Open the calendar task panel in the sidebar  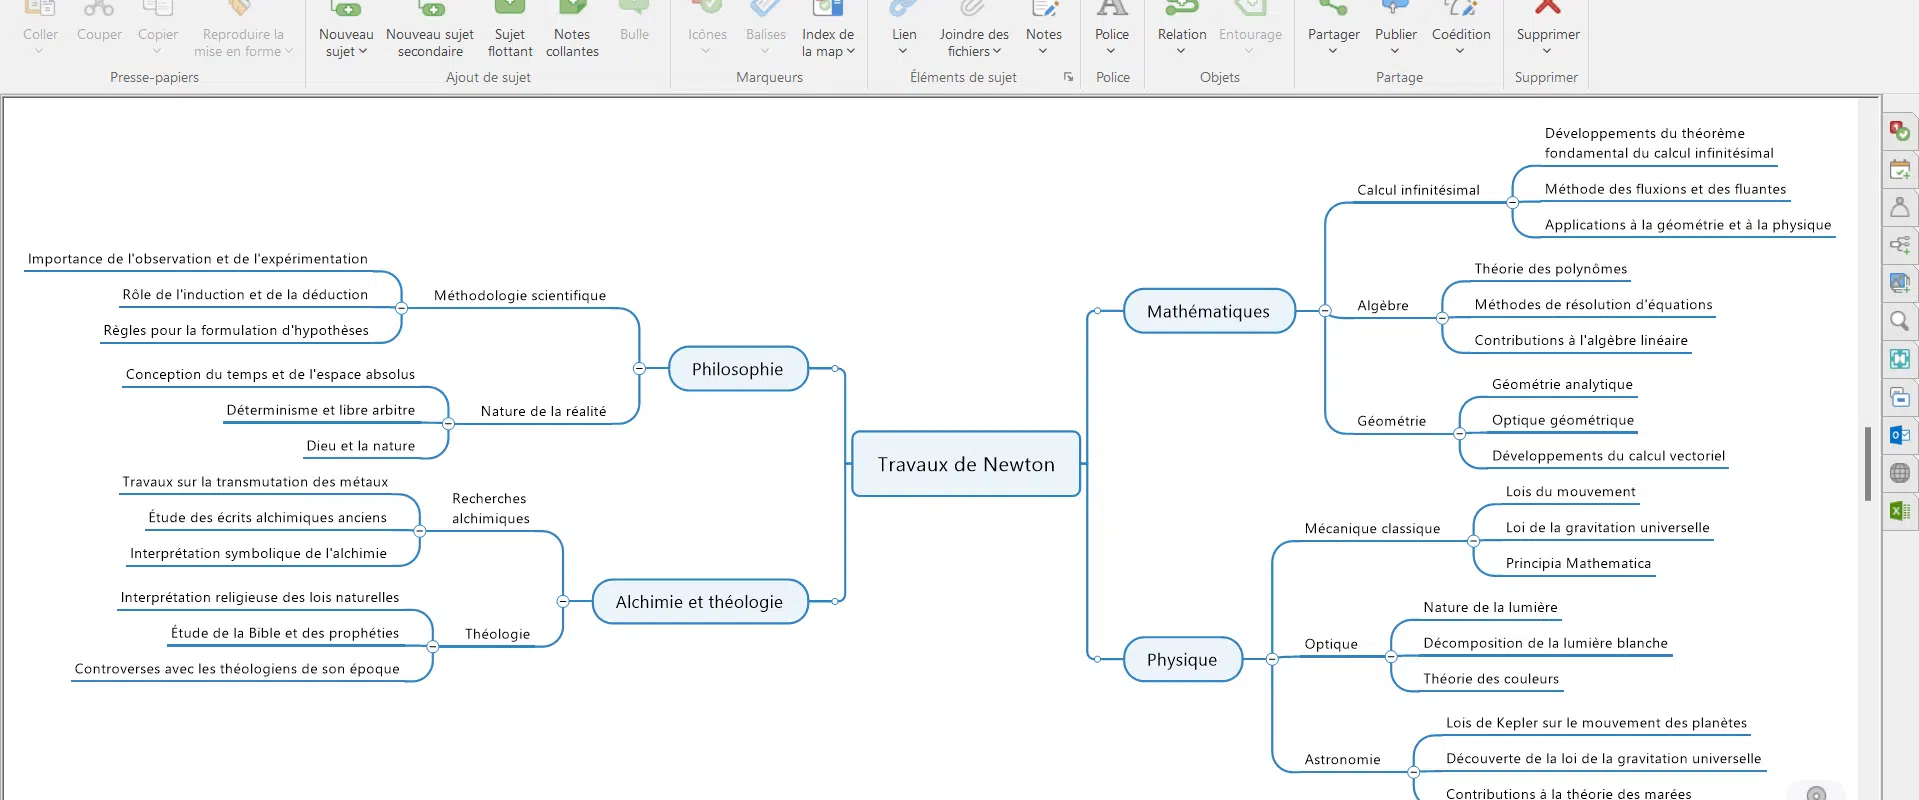[x=1899, y=169]
